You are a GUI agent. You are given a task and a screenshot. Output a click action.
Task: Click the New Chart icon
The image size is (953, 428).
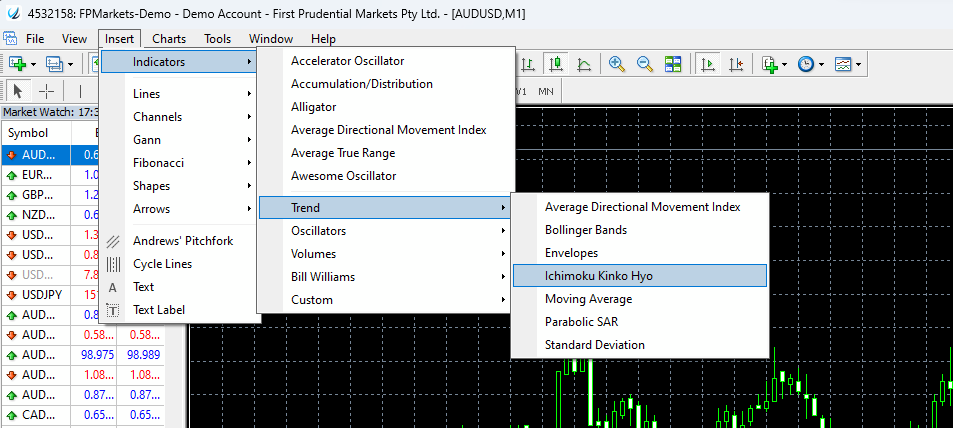pos(17,64)
